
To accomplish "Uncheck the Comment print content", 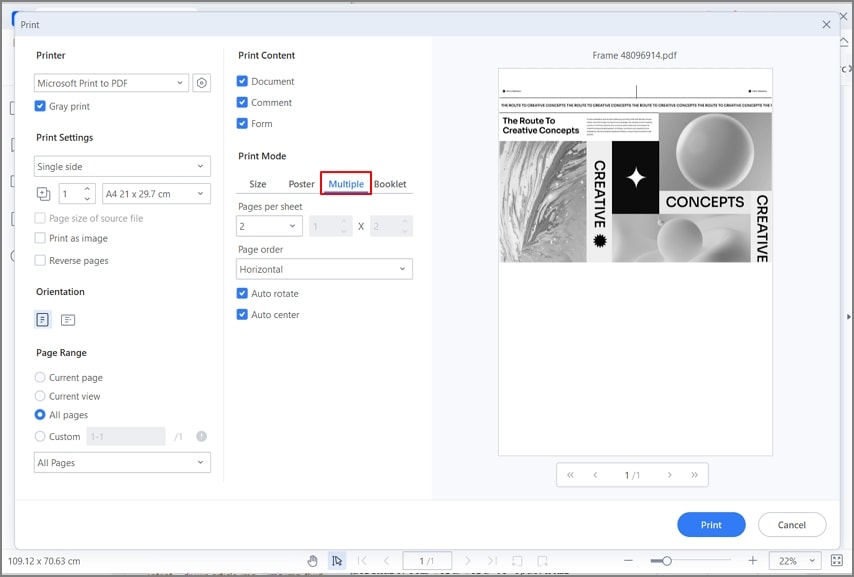I will pos(242,102).
